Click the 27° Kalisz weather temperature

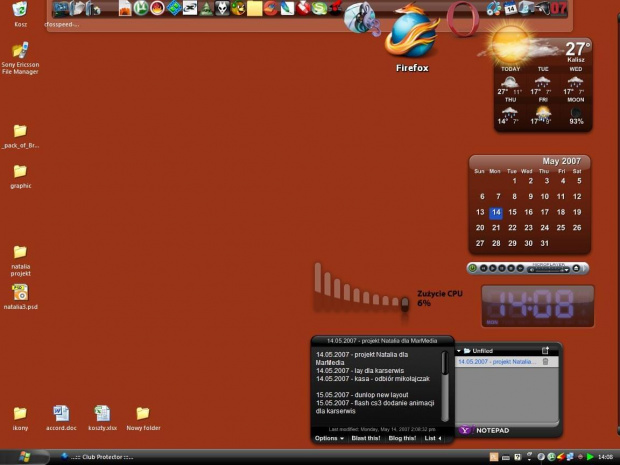577,49
